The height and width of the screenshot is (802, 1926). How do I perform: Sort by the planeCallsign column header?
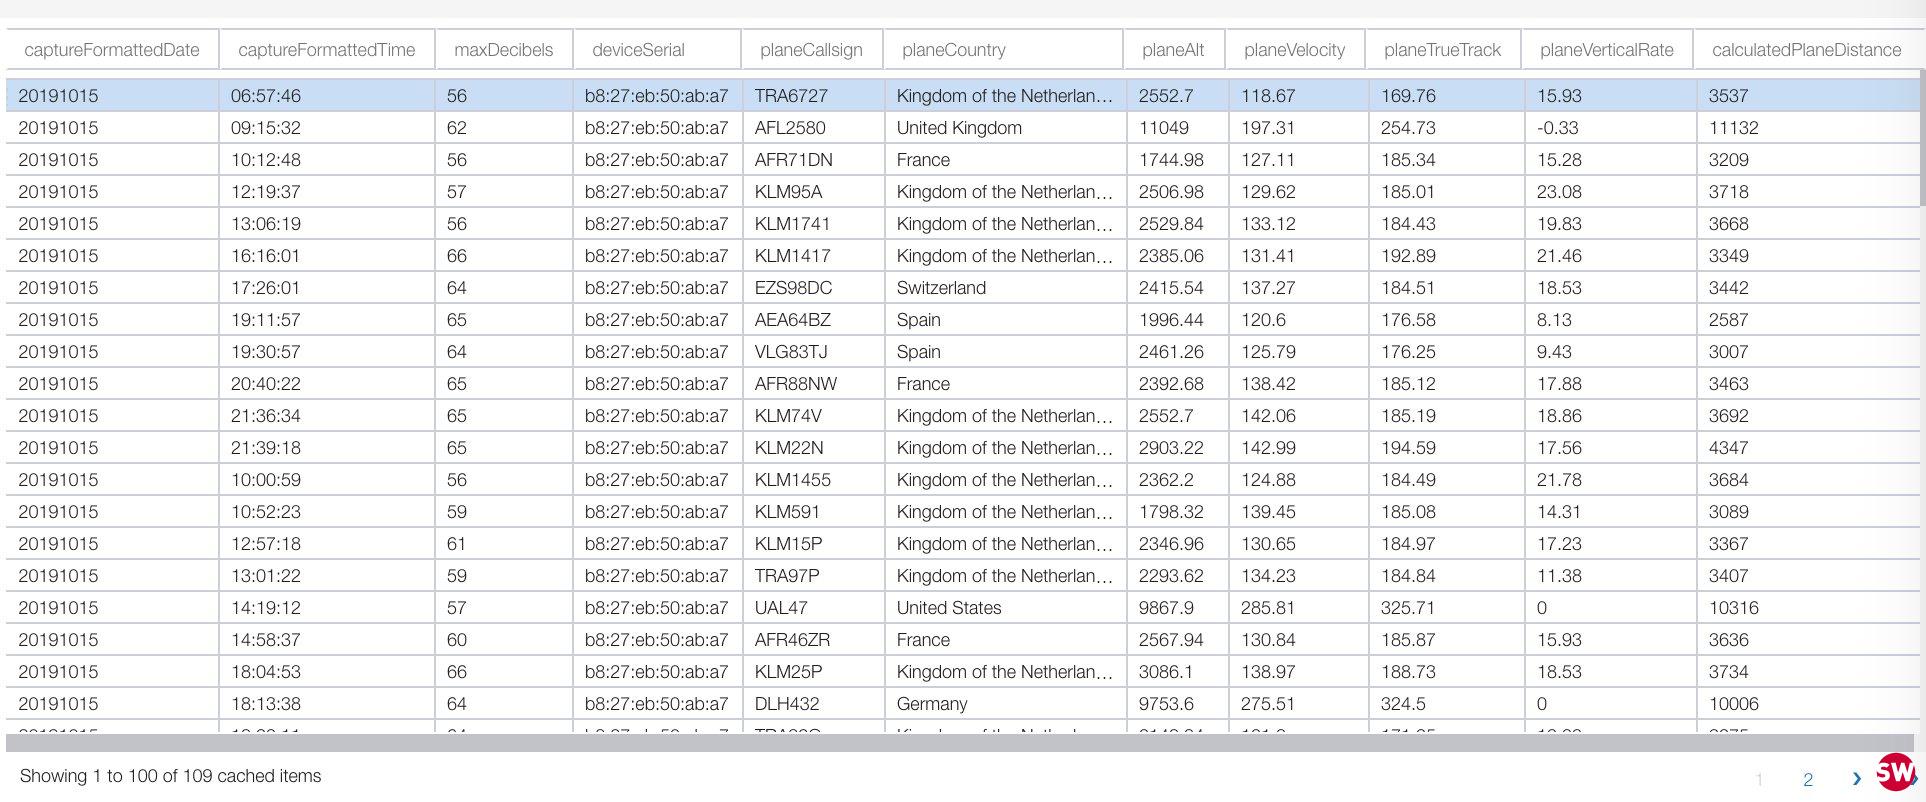click(811, 50)
